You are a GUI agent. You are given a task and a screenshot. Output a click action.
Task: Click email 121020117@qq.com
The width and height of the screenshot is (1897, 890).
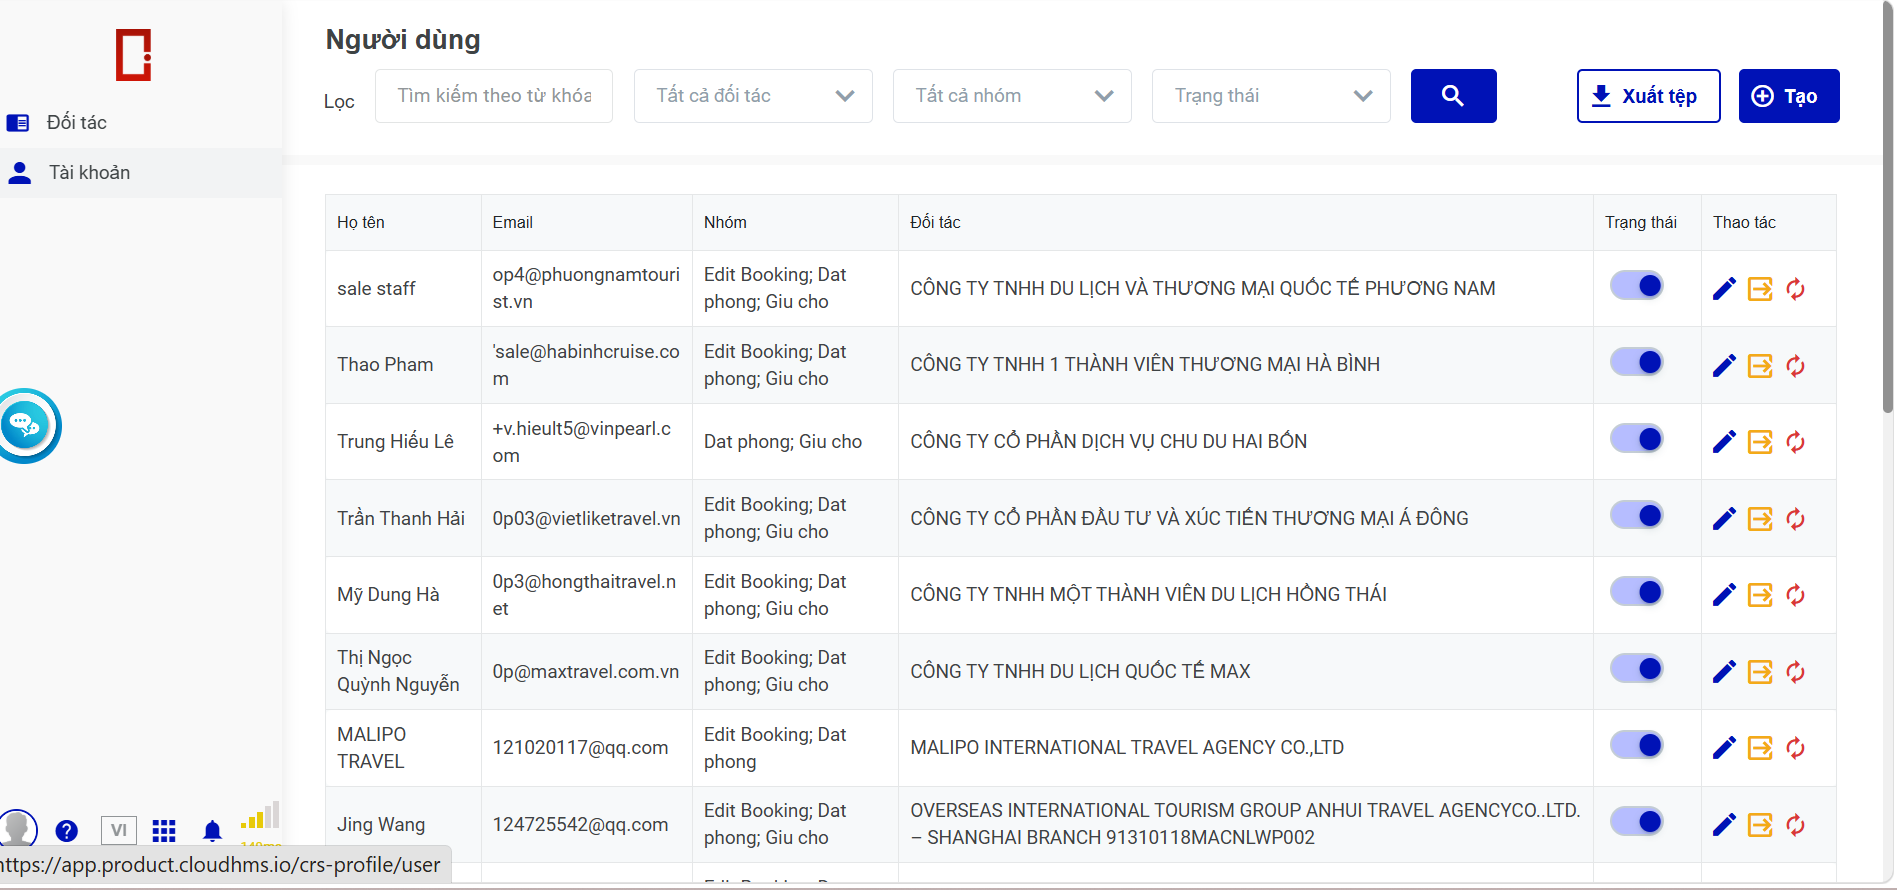click(580, 748)
